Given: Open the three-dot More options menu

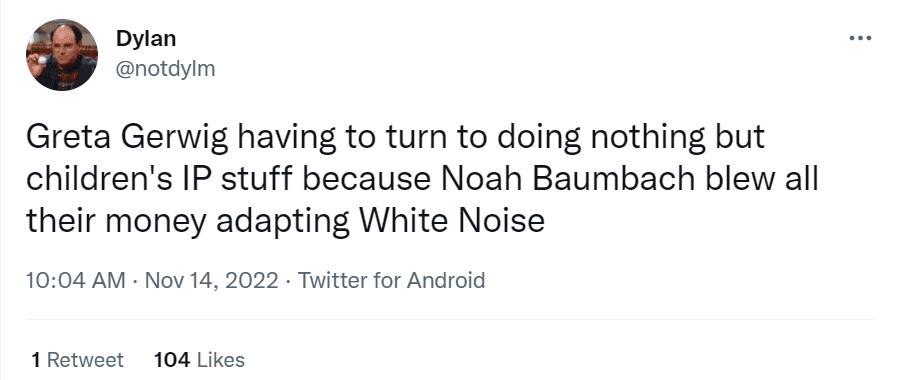Looking at the screenshot, I should coord(860,39).
